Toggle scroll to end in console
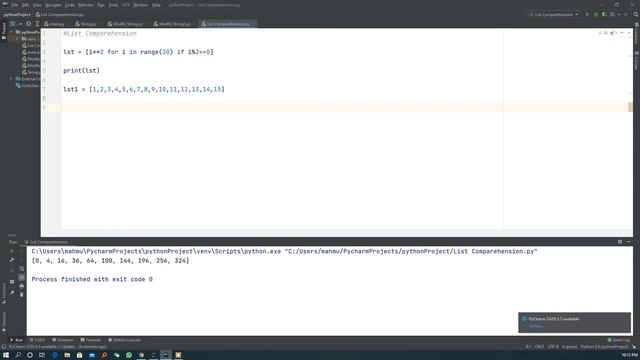The height and width of the screenshot is (360, 640). pos(22,277)
